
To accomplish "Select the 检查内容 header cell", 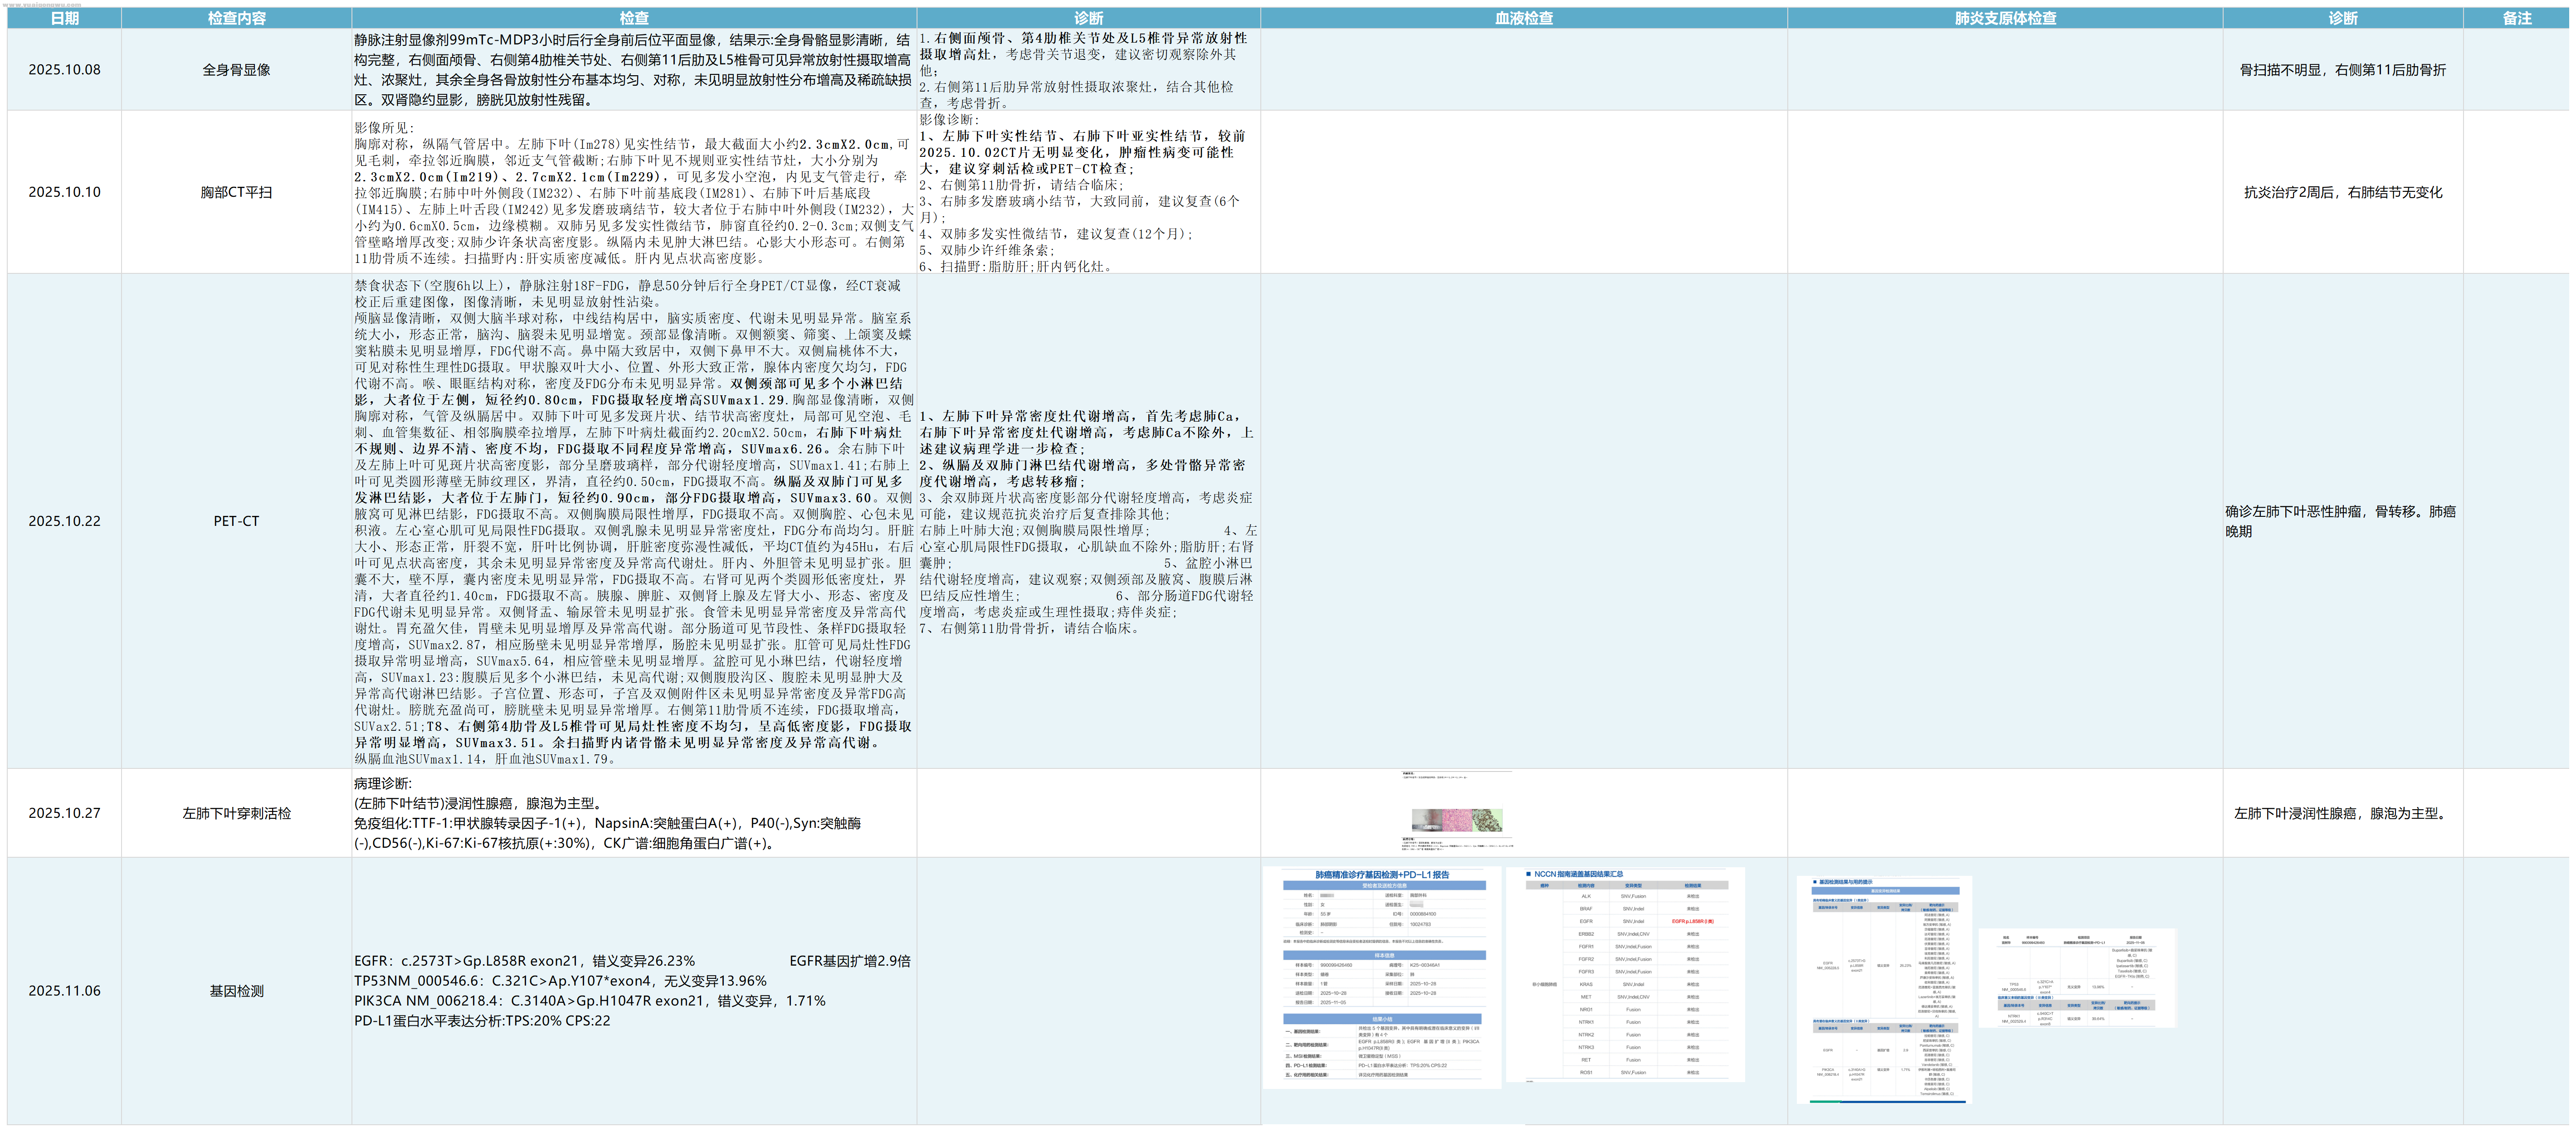I will [x=236, y=18].
